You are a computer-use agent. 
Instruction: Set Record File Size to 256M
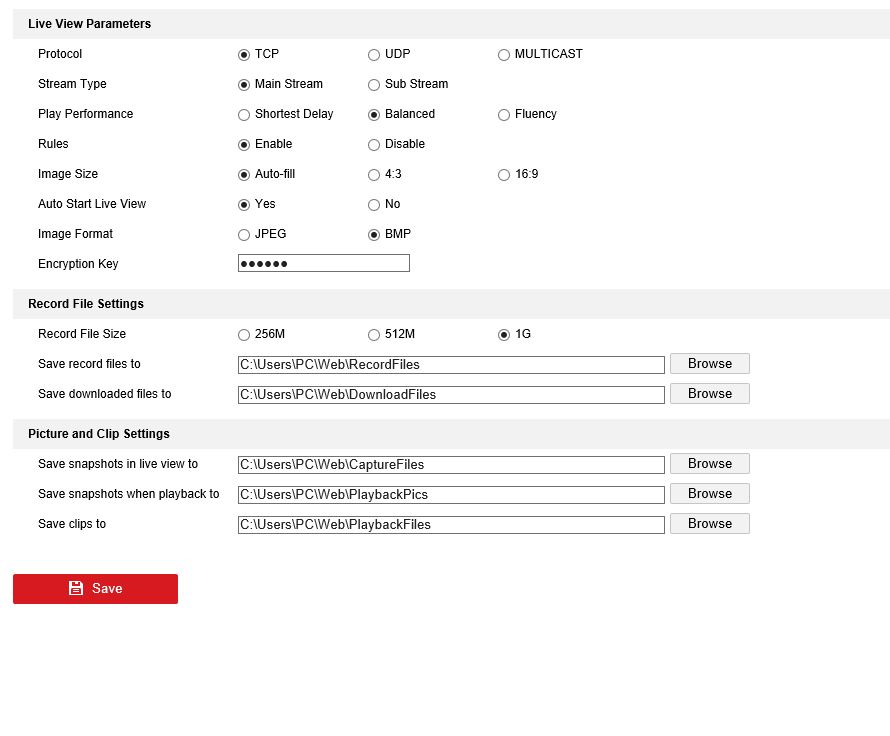[244, 335]
